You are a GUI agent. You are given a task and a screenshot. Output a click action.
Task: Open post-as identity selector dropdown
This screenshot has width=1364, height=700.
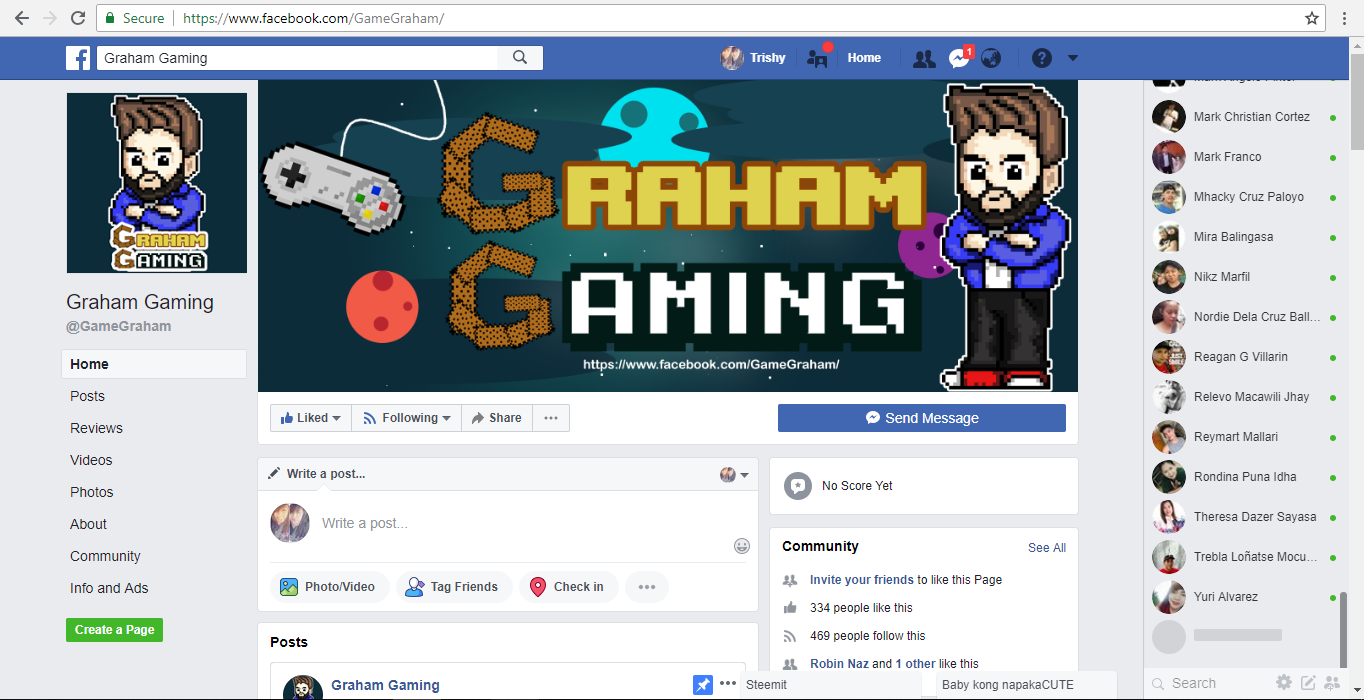734,474
